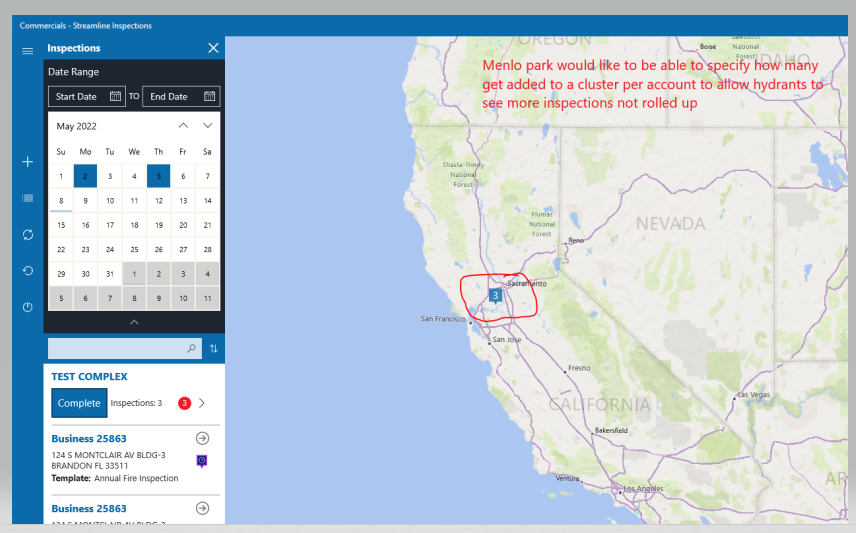
Task: Click the undo/reset arrow icon in the sidebar
Action: [27, 270]
